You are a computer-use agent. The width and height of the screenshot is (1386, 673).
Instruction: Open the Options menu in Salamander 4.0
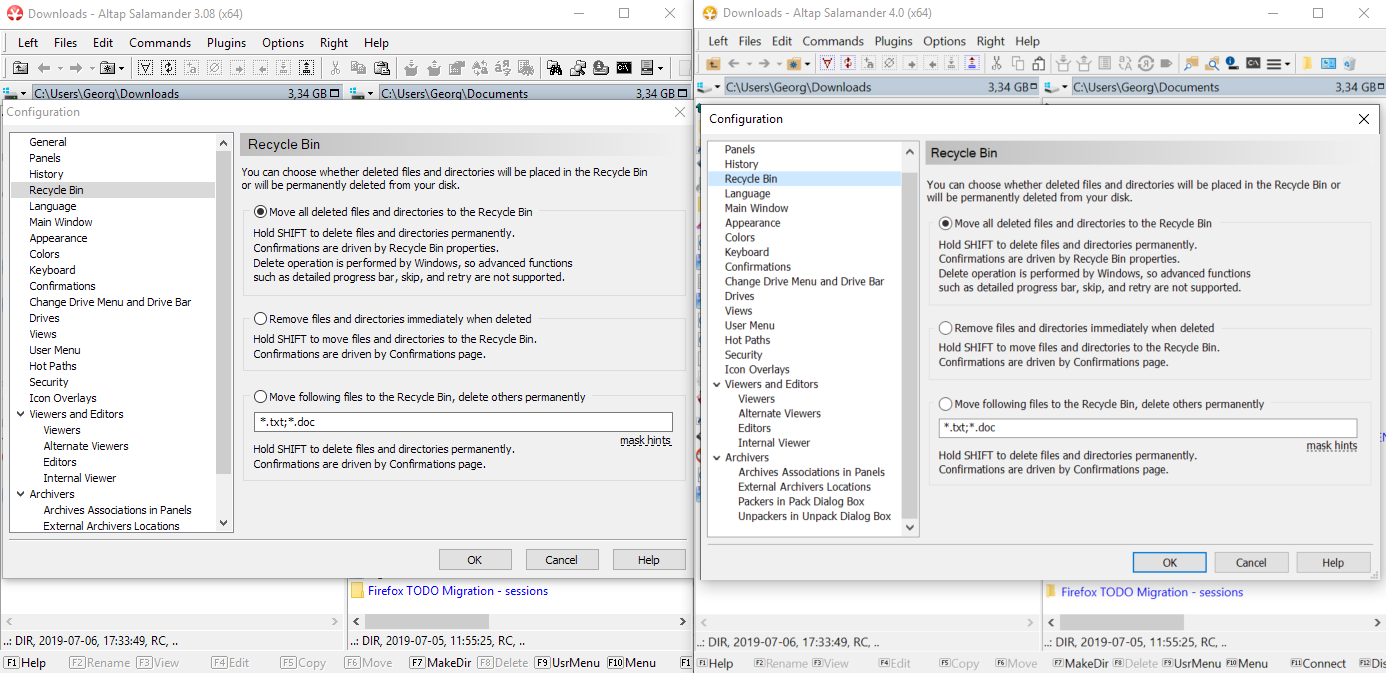tap(946, 41)
